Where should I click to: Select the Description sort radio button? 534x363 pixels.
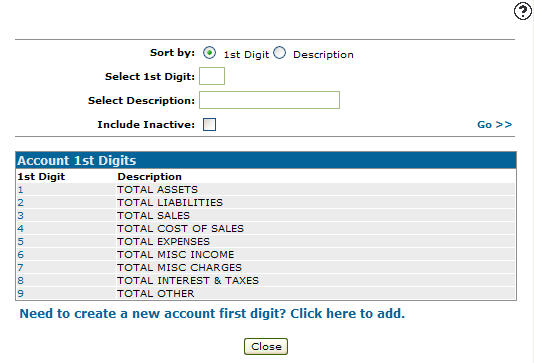(x=279, y=53)
